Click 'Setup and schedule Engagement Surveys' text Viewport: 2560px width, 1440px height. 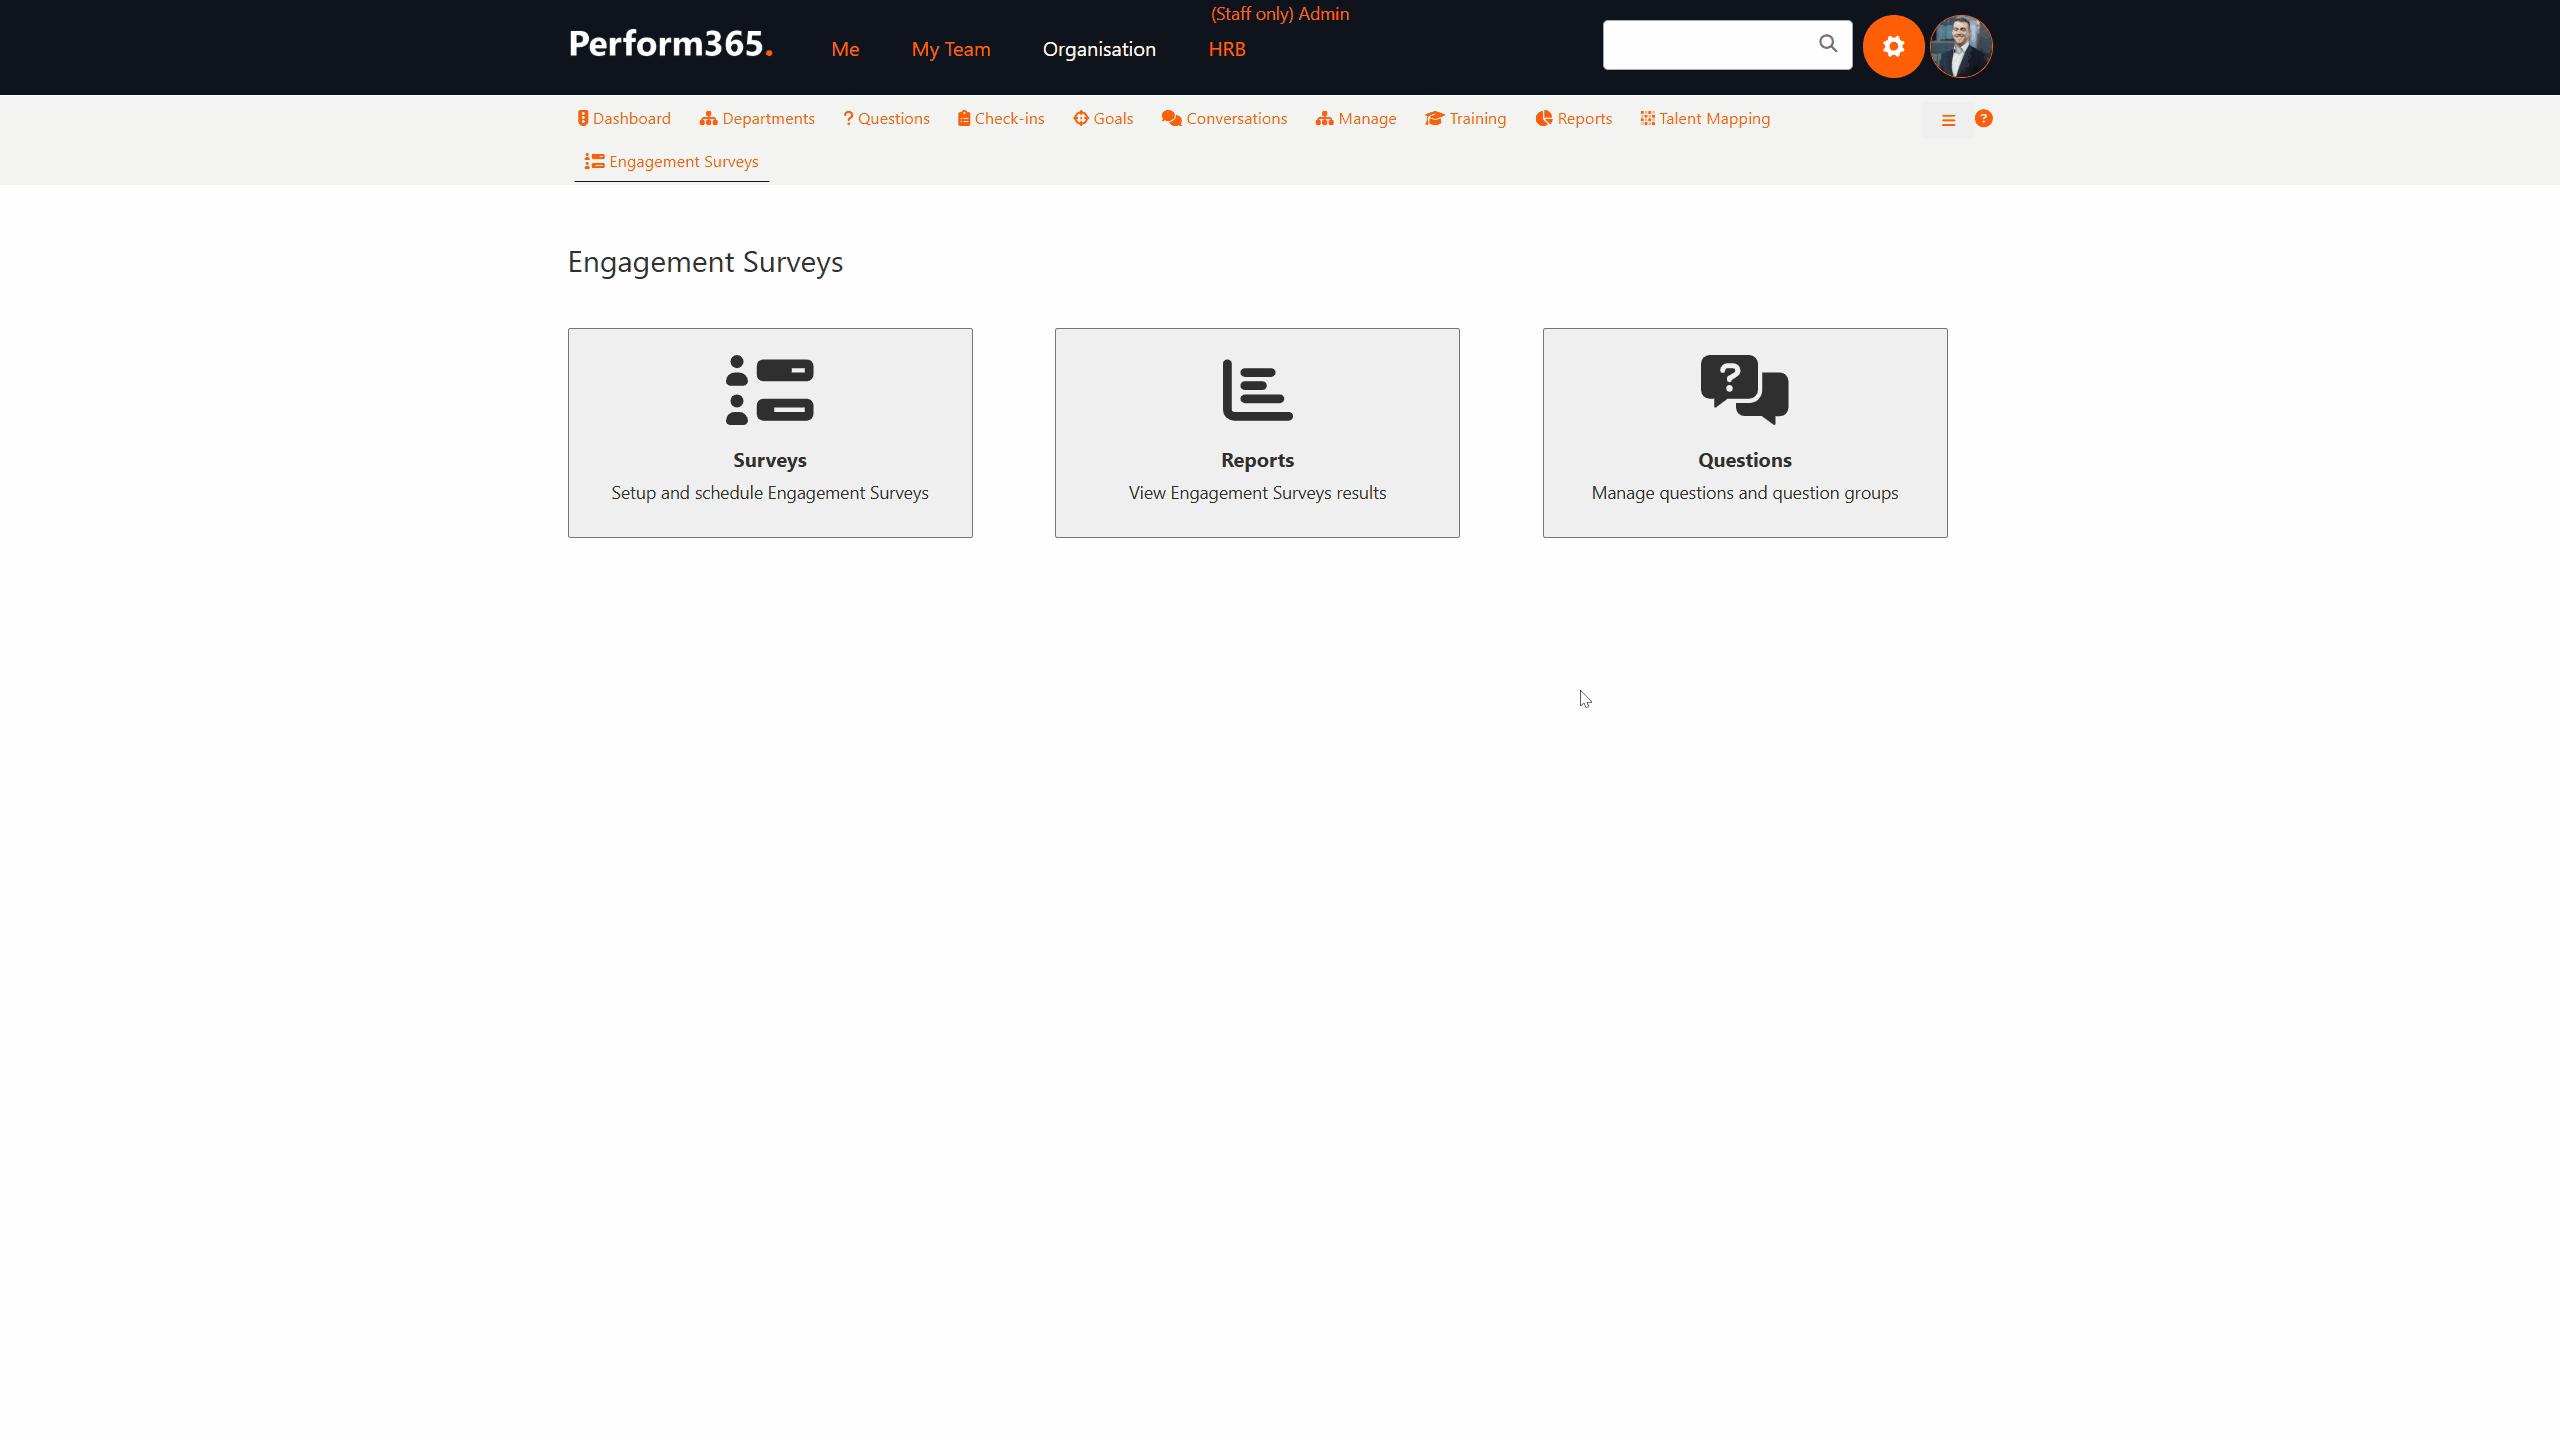[x=770, y=493]
